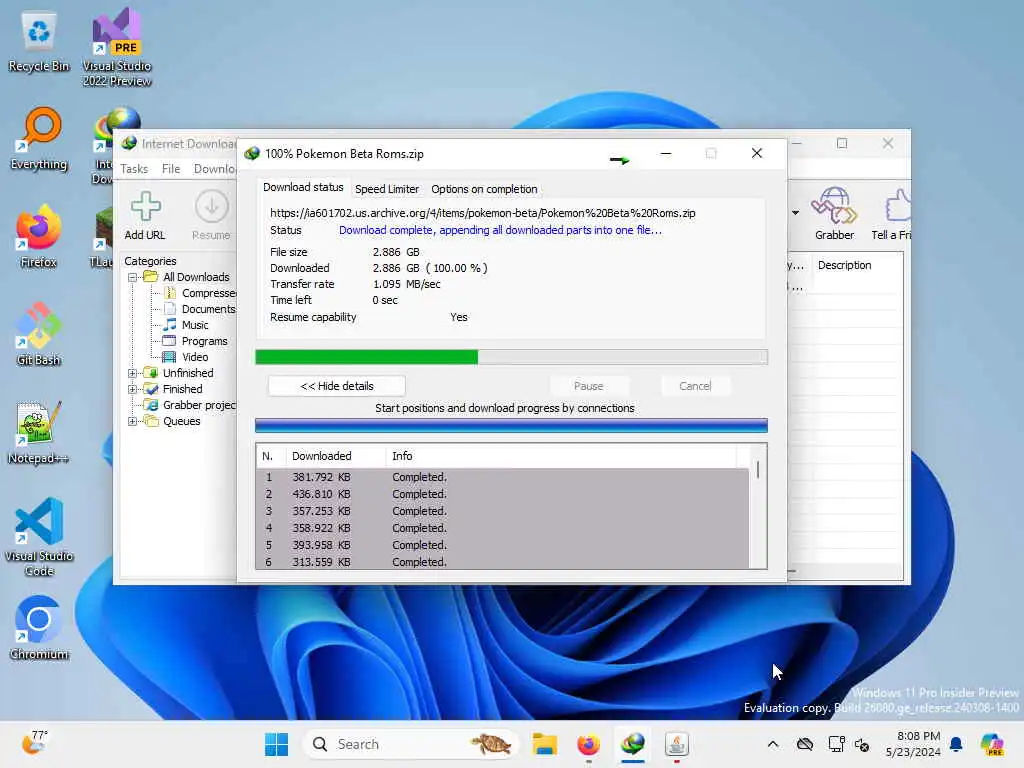Open Chromium desktop shortcut
The width and height of the screenshot is (1024, 768).
click(x=39, y=628)
